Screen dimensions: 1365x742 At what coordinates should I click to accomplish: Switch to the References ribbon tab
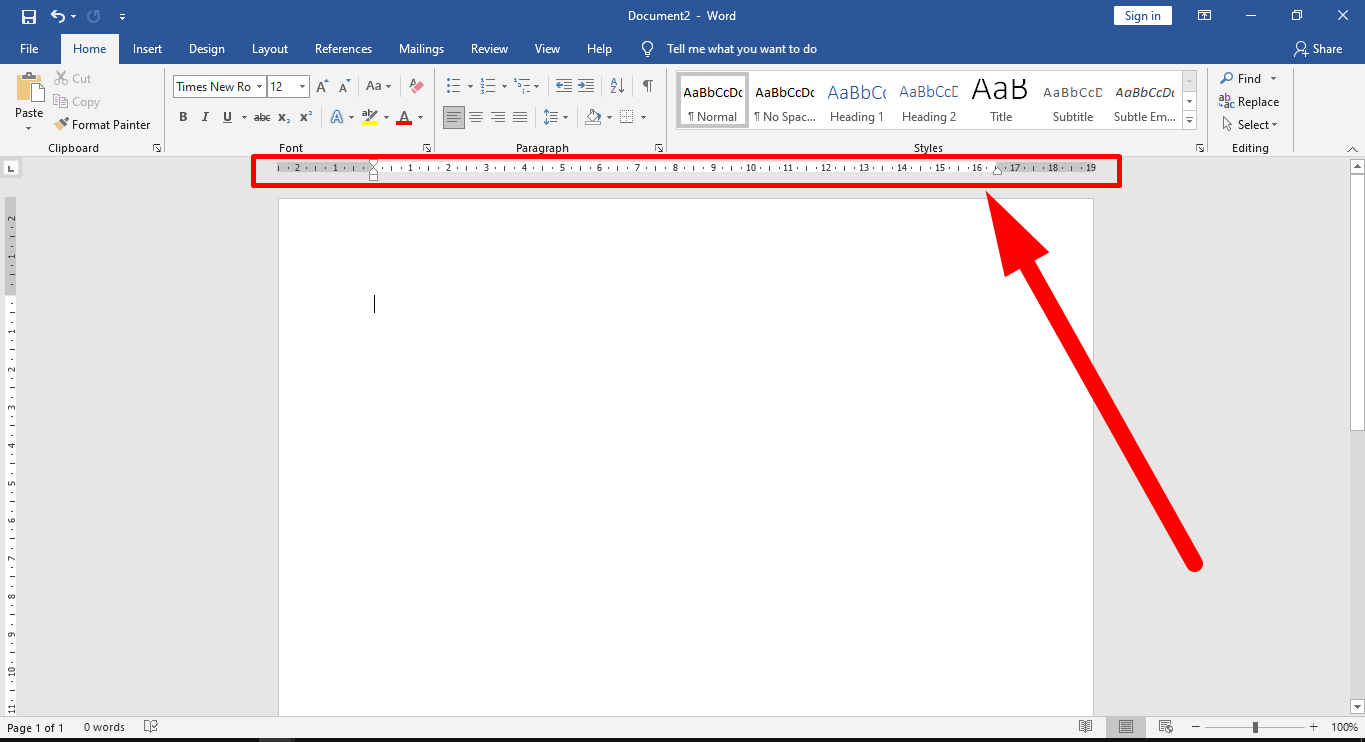pos(343,48)
